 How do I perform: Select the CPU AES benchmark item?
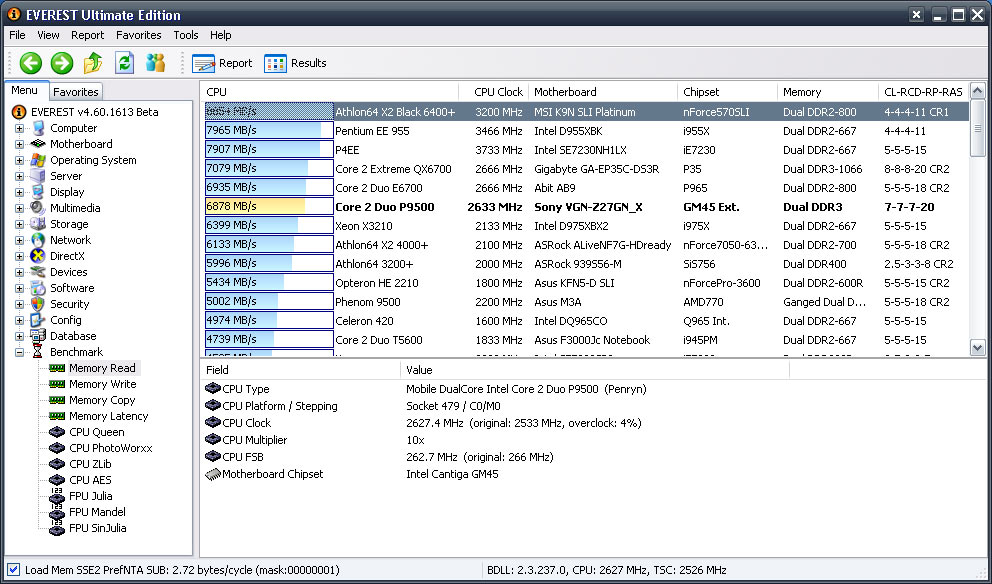point(90,480)
